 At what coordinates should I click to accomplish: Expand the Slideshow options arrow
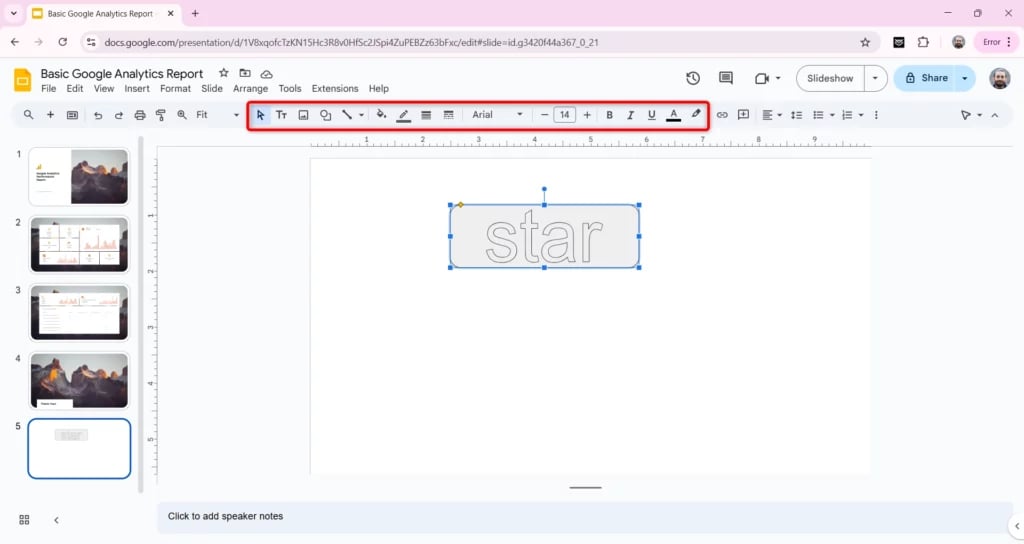(x=875, y=78)
